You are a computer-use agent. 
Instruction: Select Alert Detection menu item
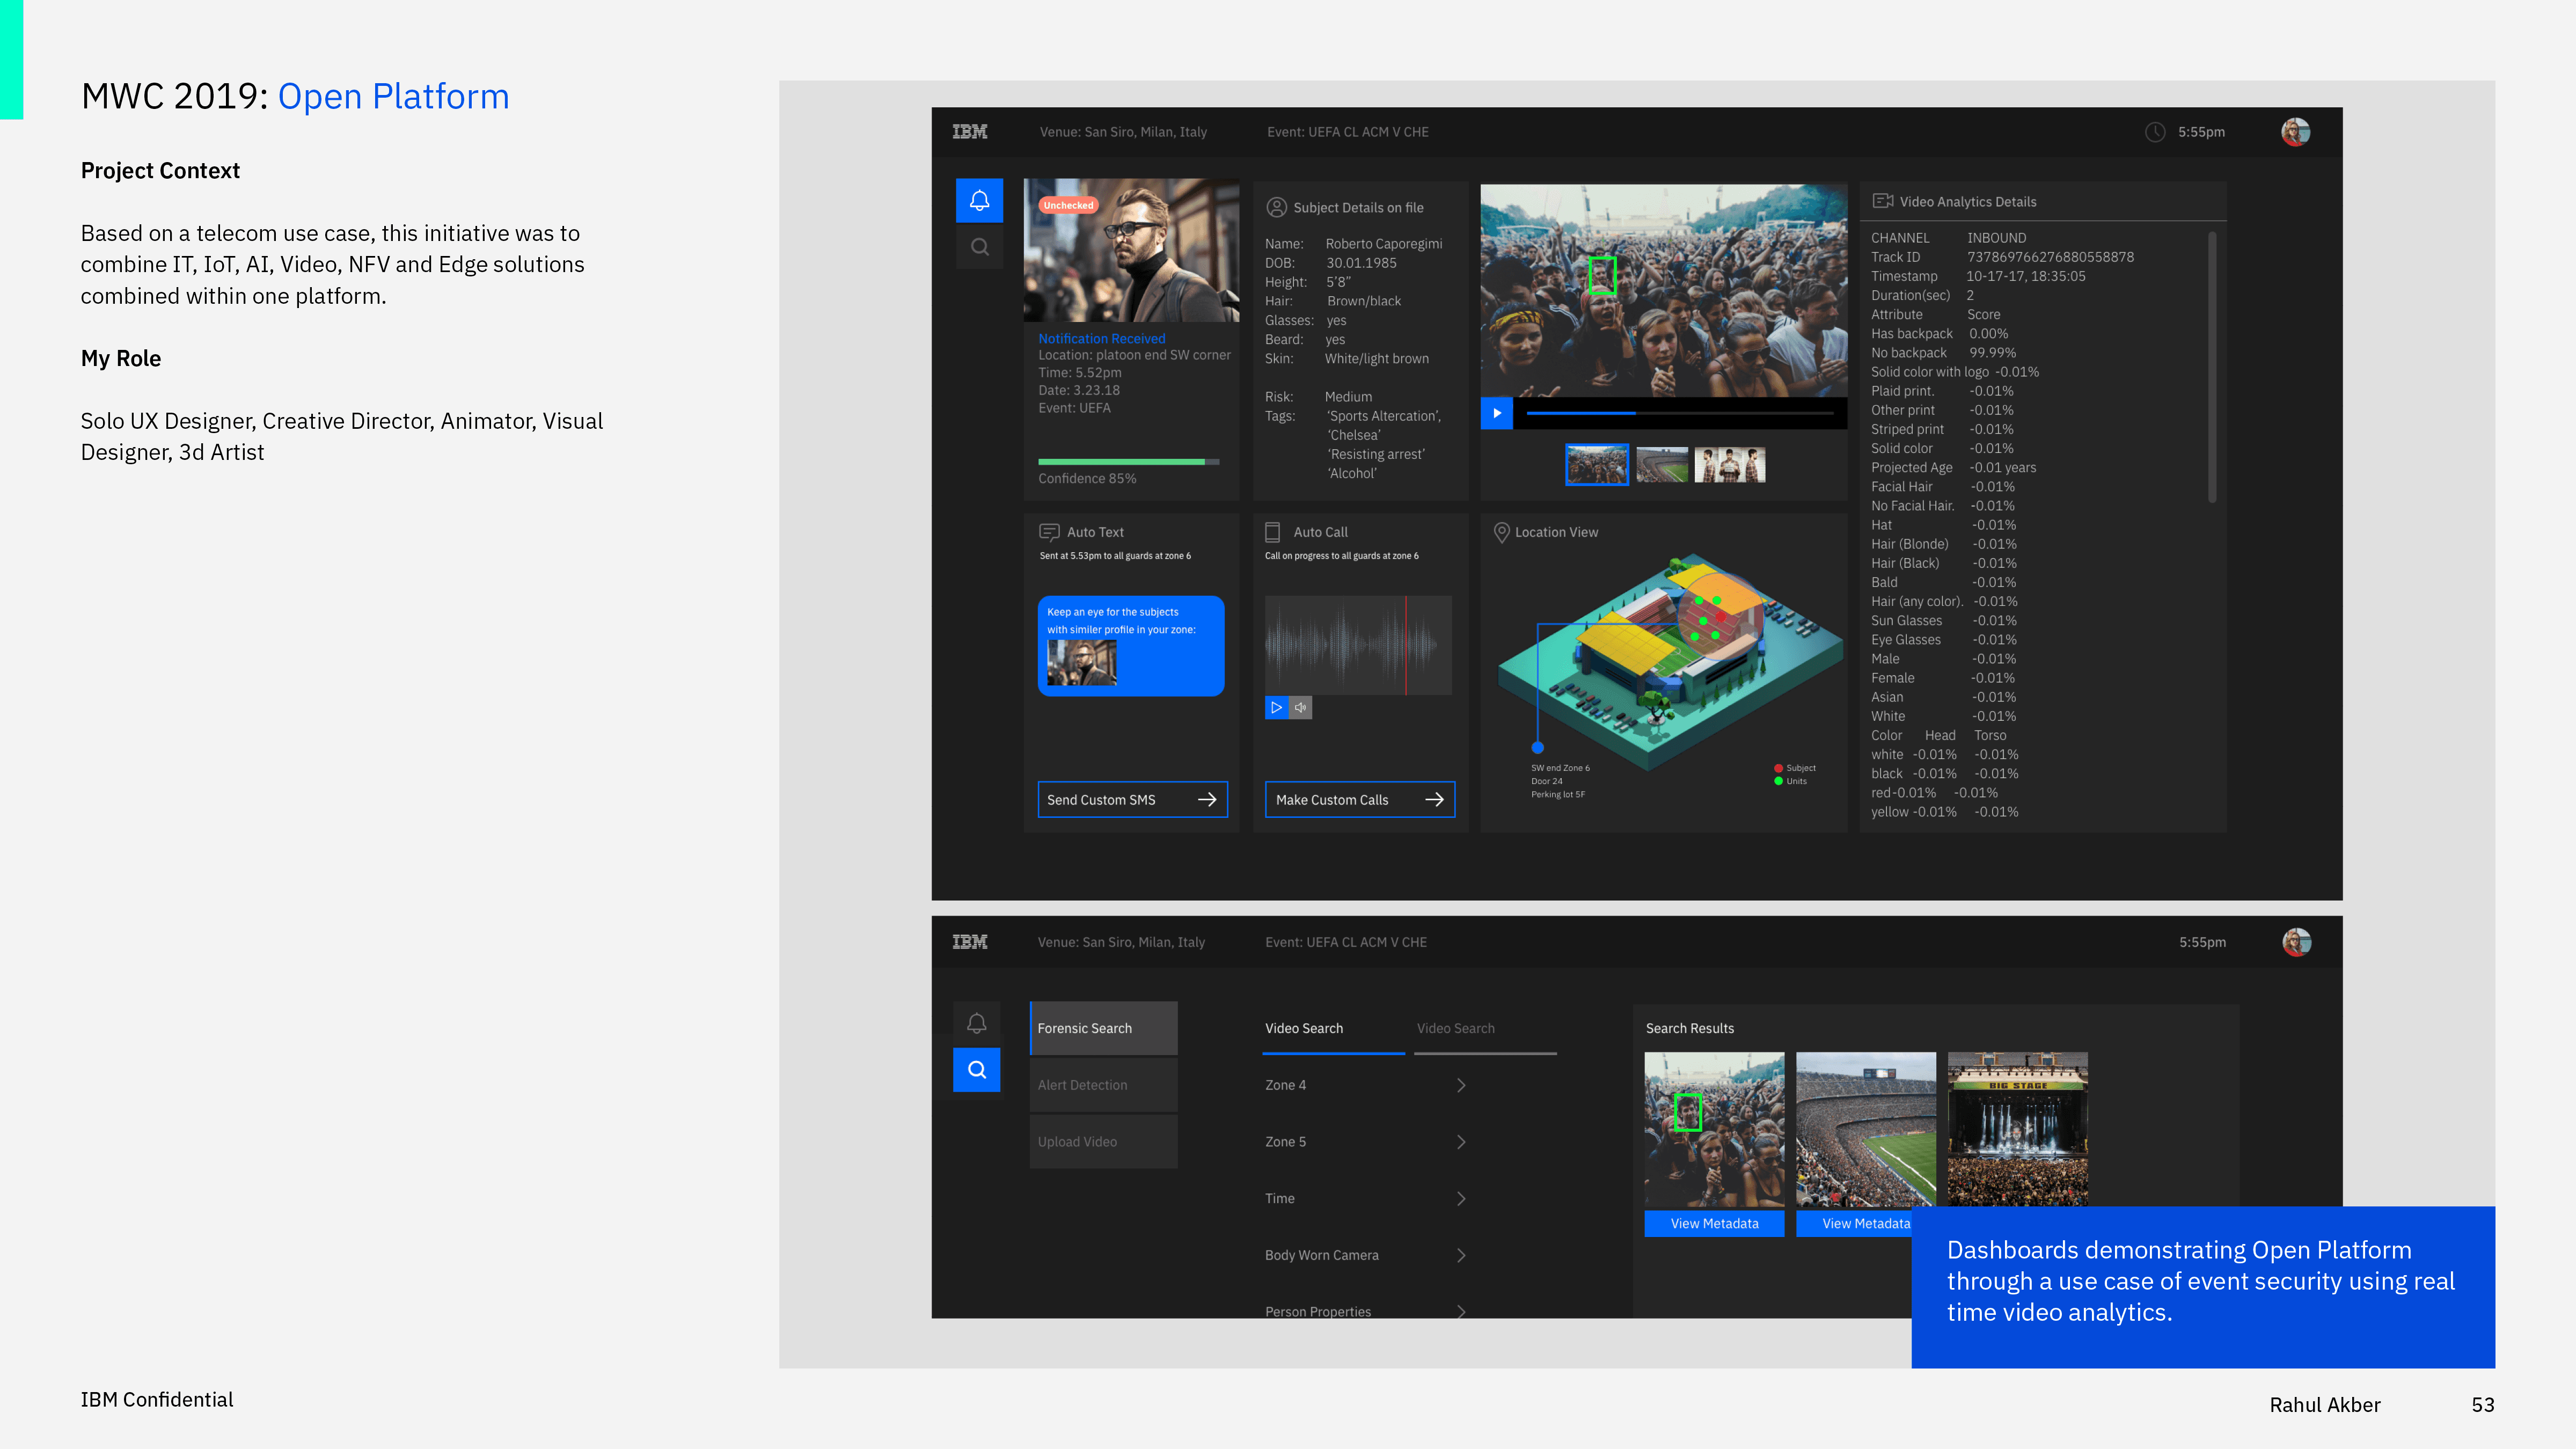pyautogui.click(x=1103, y=1085)
